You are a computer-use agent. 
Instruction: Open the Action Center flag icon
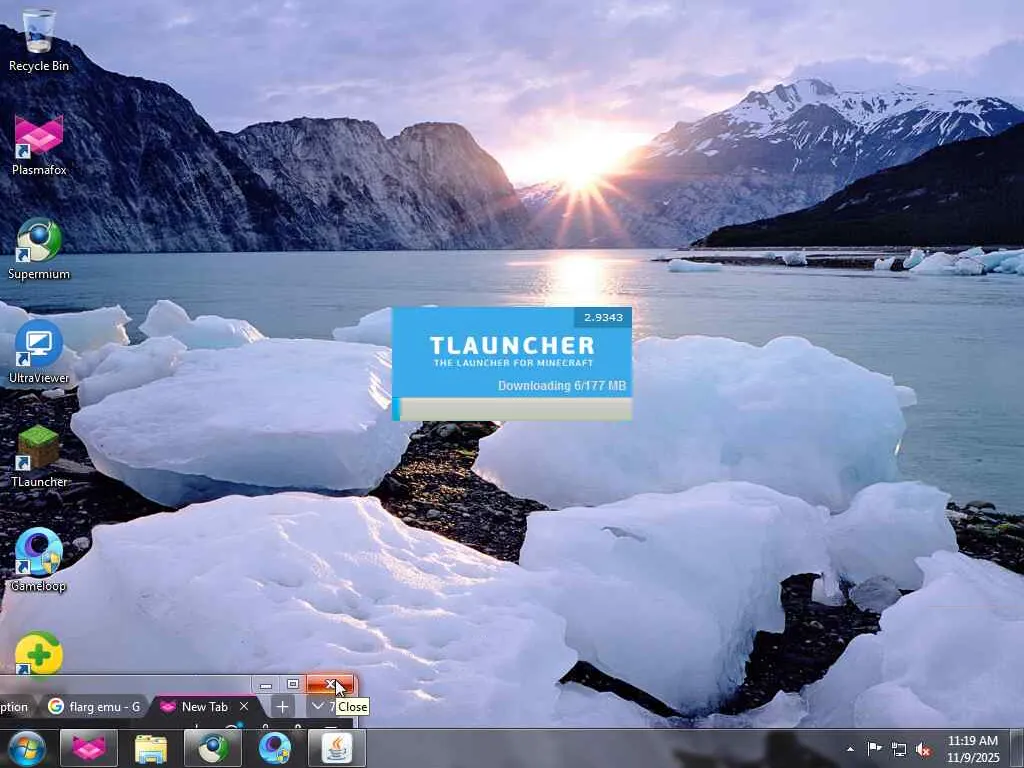click(874, 748)
